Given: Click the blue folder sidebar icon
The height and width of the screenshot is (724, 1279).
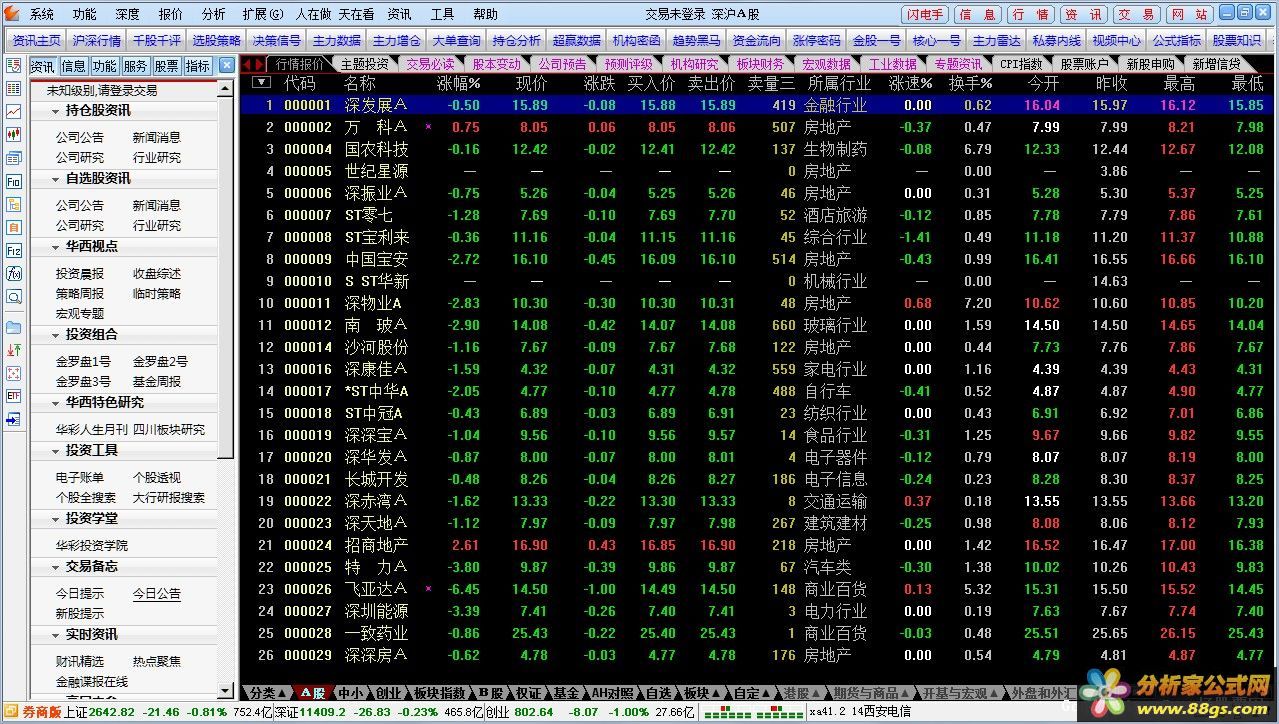Looking at the screenshot, I should 13,327.
